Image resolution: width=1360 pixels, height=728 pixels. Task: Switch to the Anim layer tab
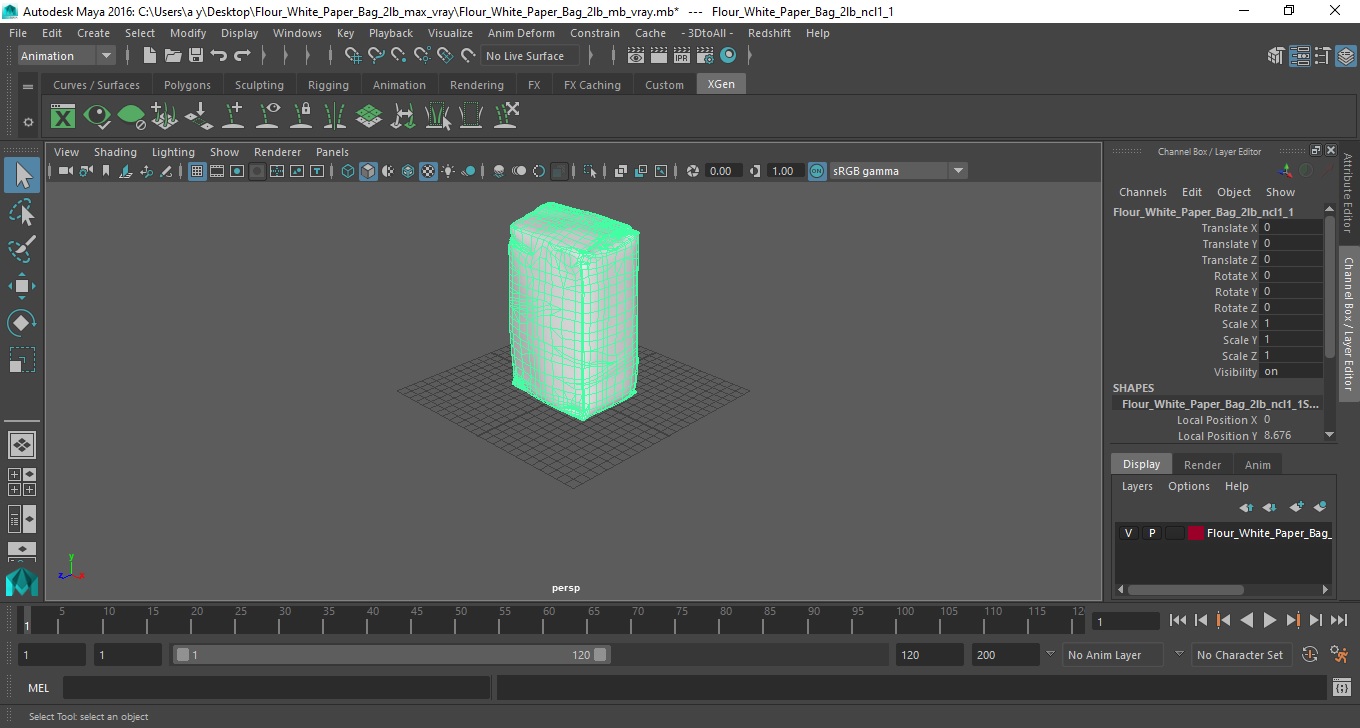coord(1257,465)
